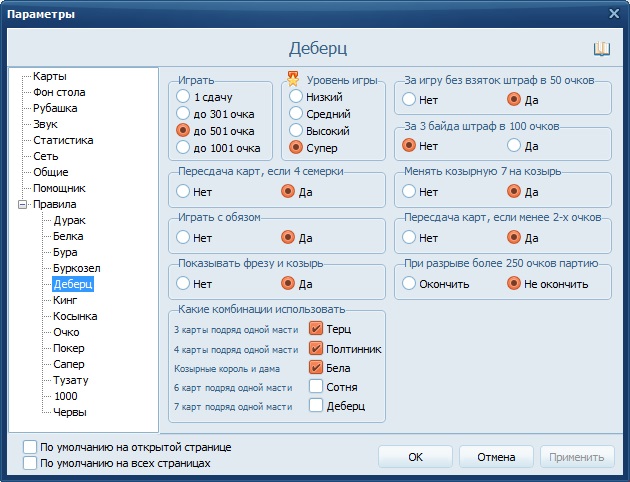Viewport: 630px width, 482px height.
Task: Choose the Тузату rules entry
Action: (72, 380)
